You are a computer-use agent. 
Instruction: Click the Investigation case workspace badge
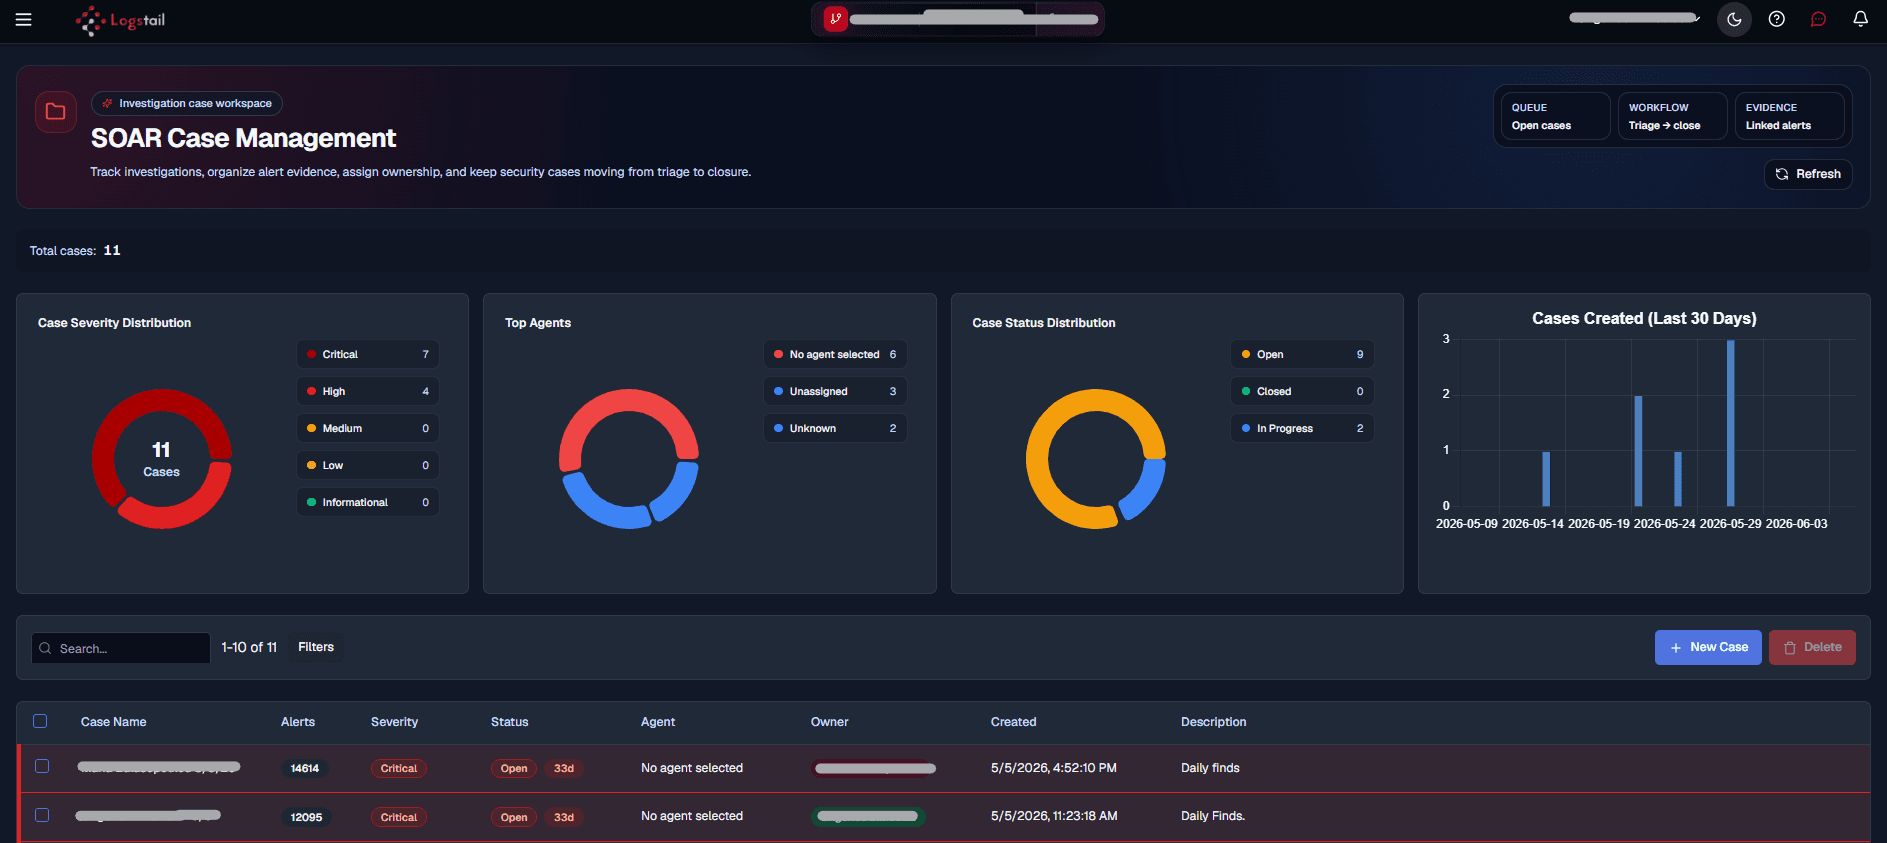click(187, 103)
